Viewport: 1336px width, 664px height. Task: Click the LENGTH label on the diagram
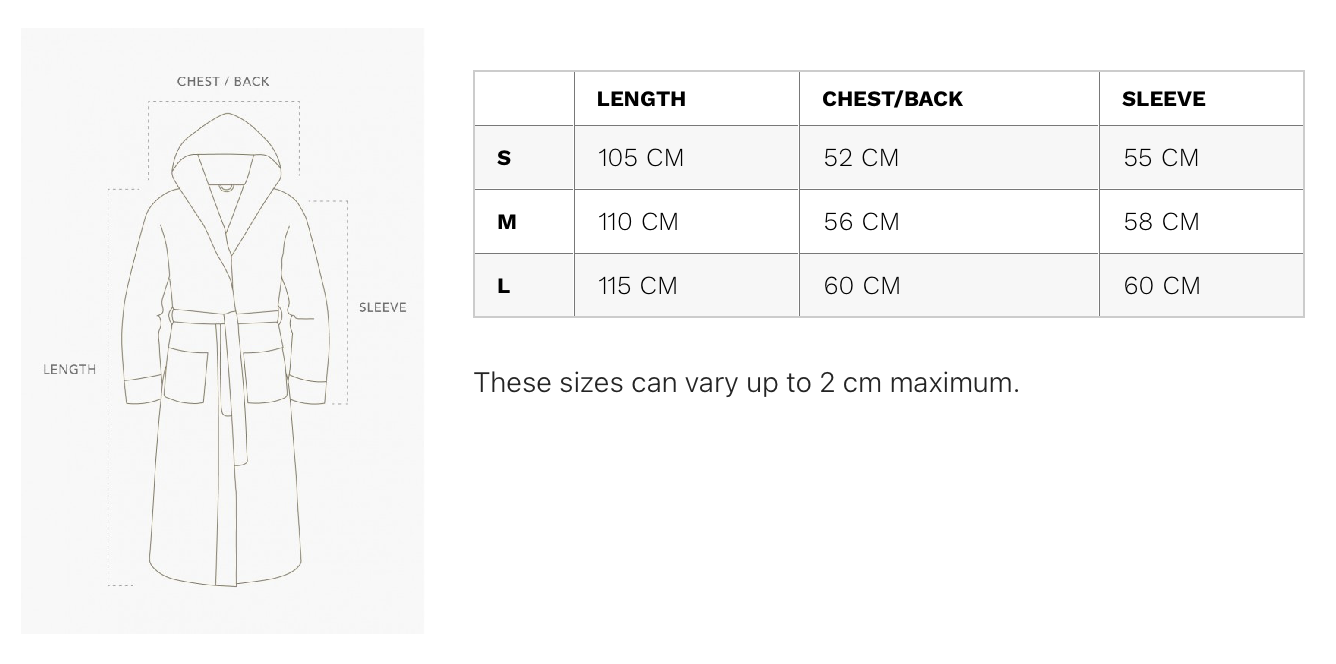point(69,369)
